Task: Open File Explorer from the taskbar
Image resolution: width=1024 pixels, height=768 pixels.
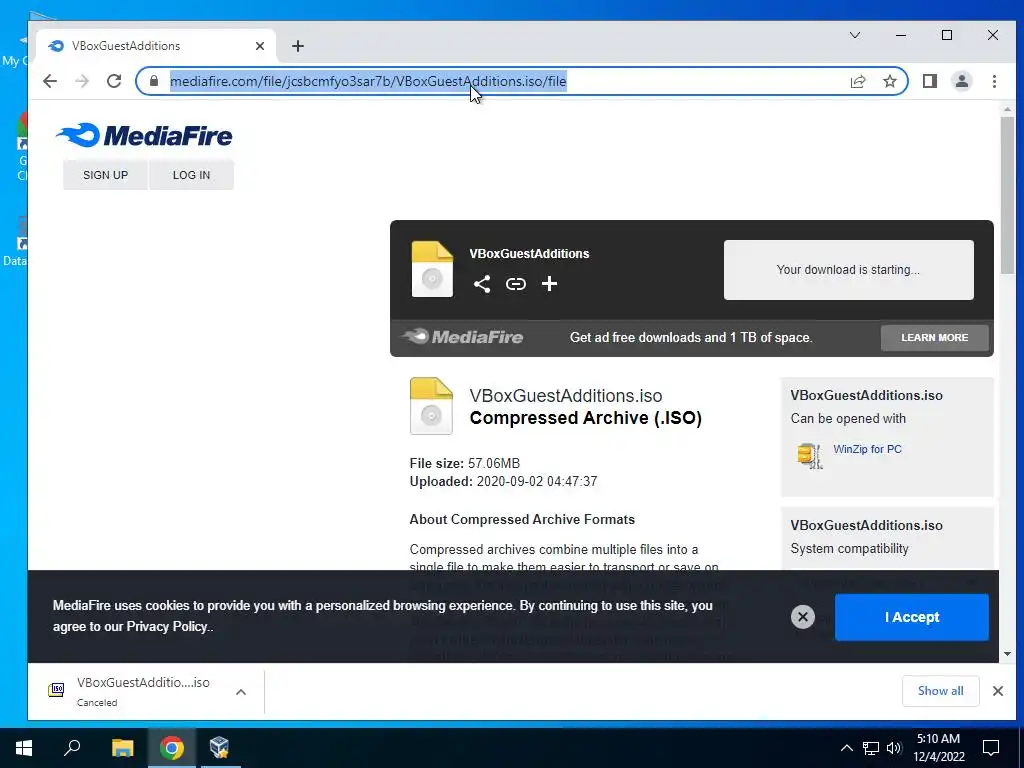Action: (x=122, y=748)
